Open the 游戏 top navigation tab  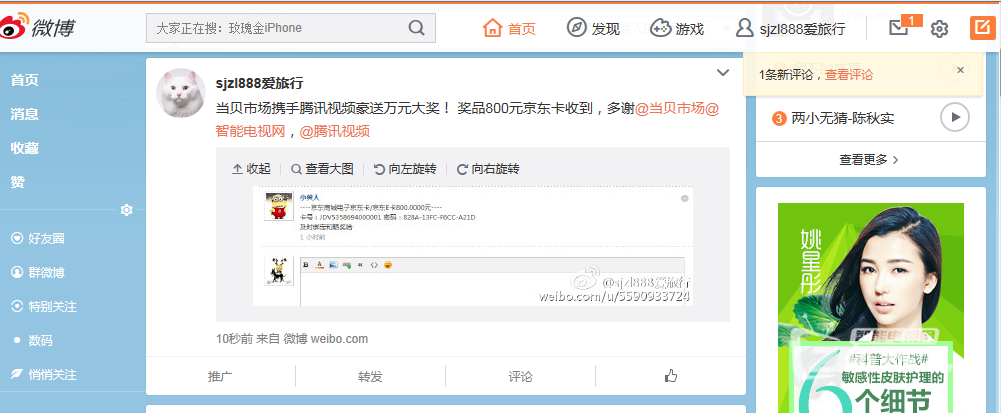(677, 28)
